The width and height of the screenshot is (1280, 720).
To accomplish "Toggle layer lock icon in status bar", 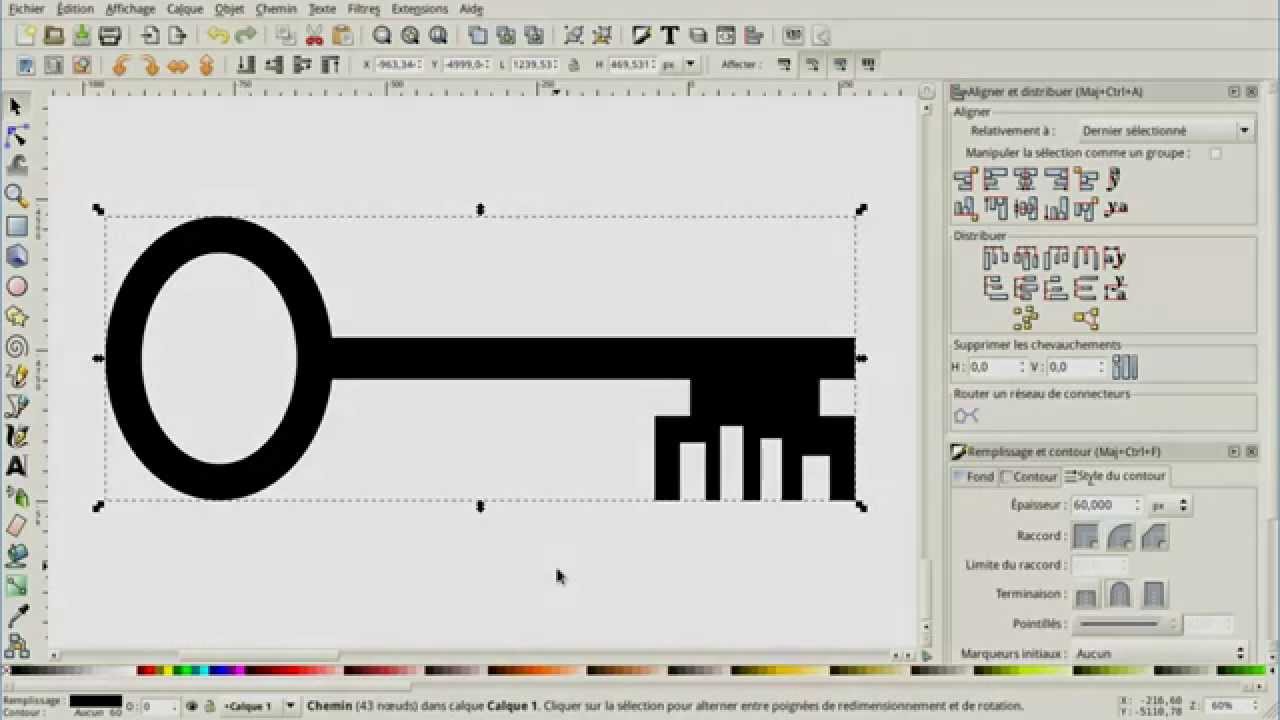I will click(208, 706).
